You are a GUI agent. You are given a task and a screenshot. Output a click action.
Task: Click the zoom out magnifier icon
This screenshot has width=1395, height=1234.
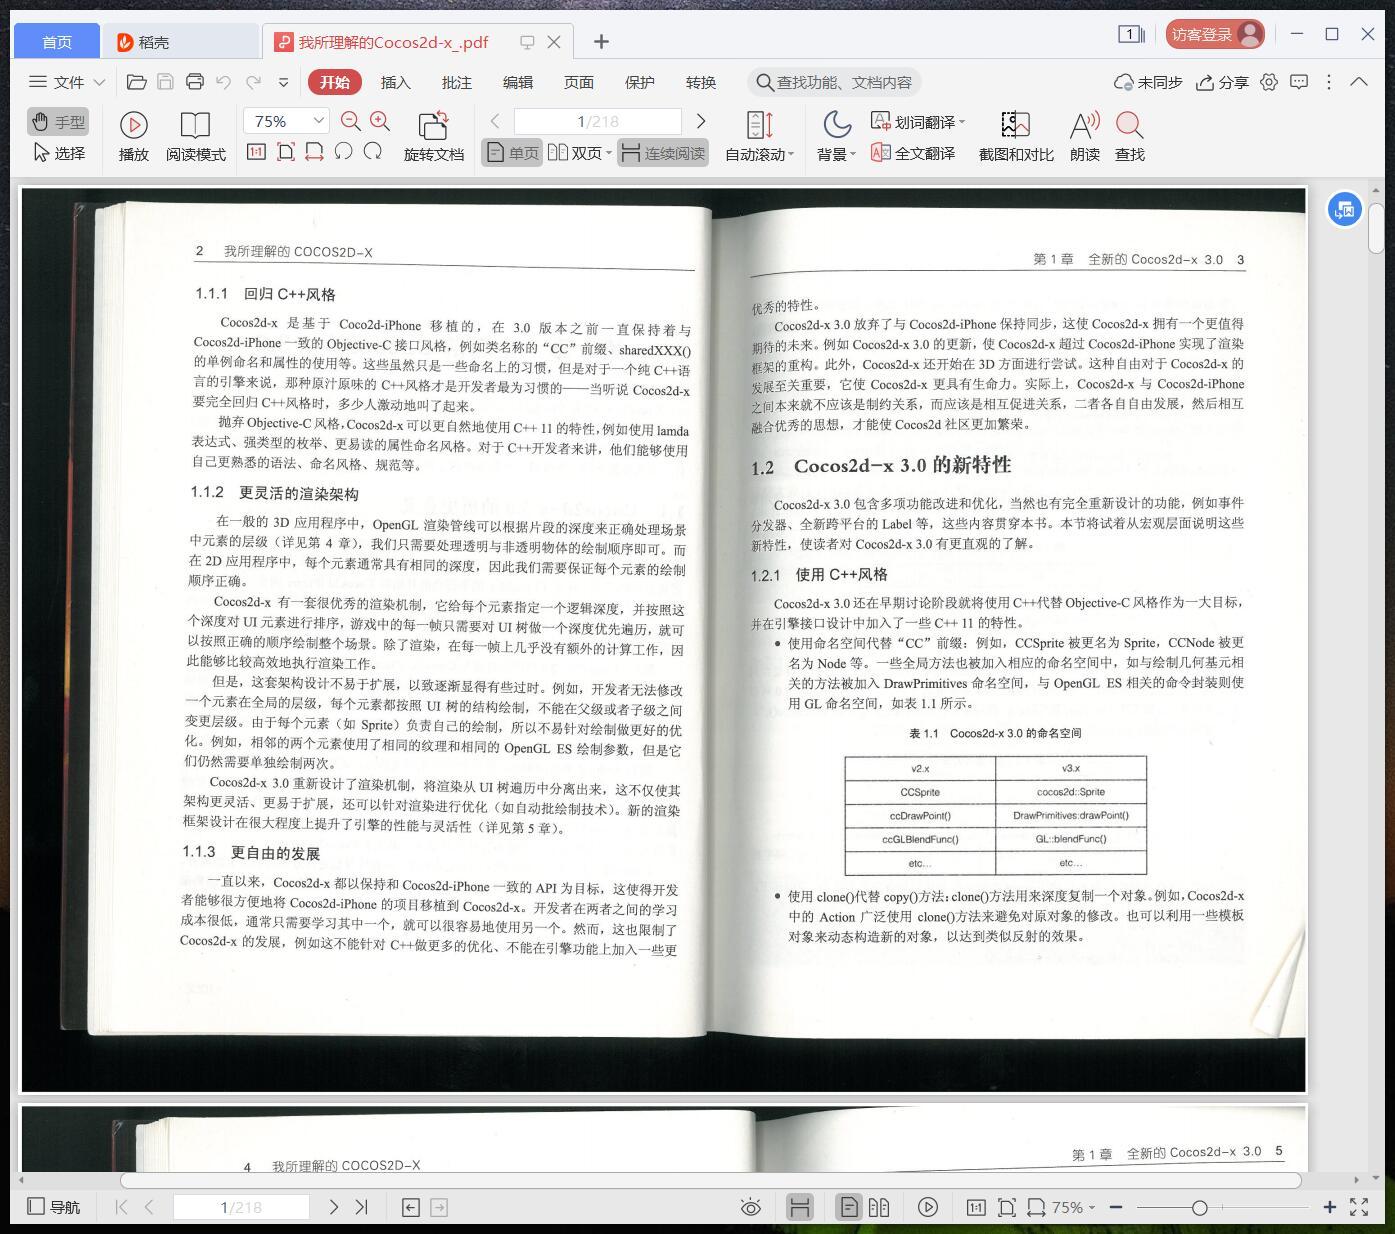click(350, 121)
